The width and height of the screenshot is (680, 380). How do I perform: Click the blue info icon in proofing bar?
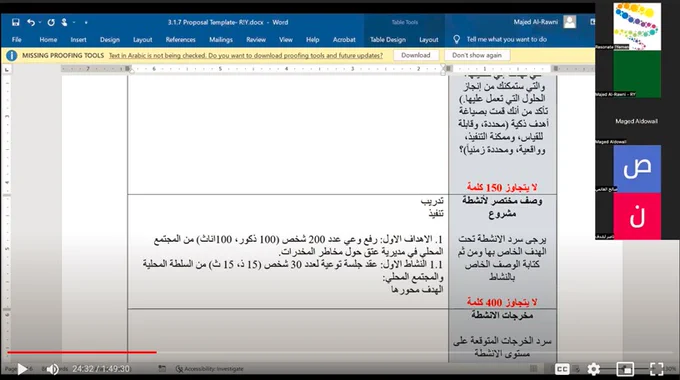click(x=12, y=56)
